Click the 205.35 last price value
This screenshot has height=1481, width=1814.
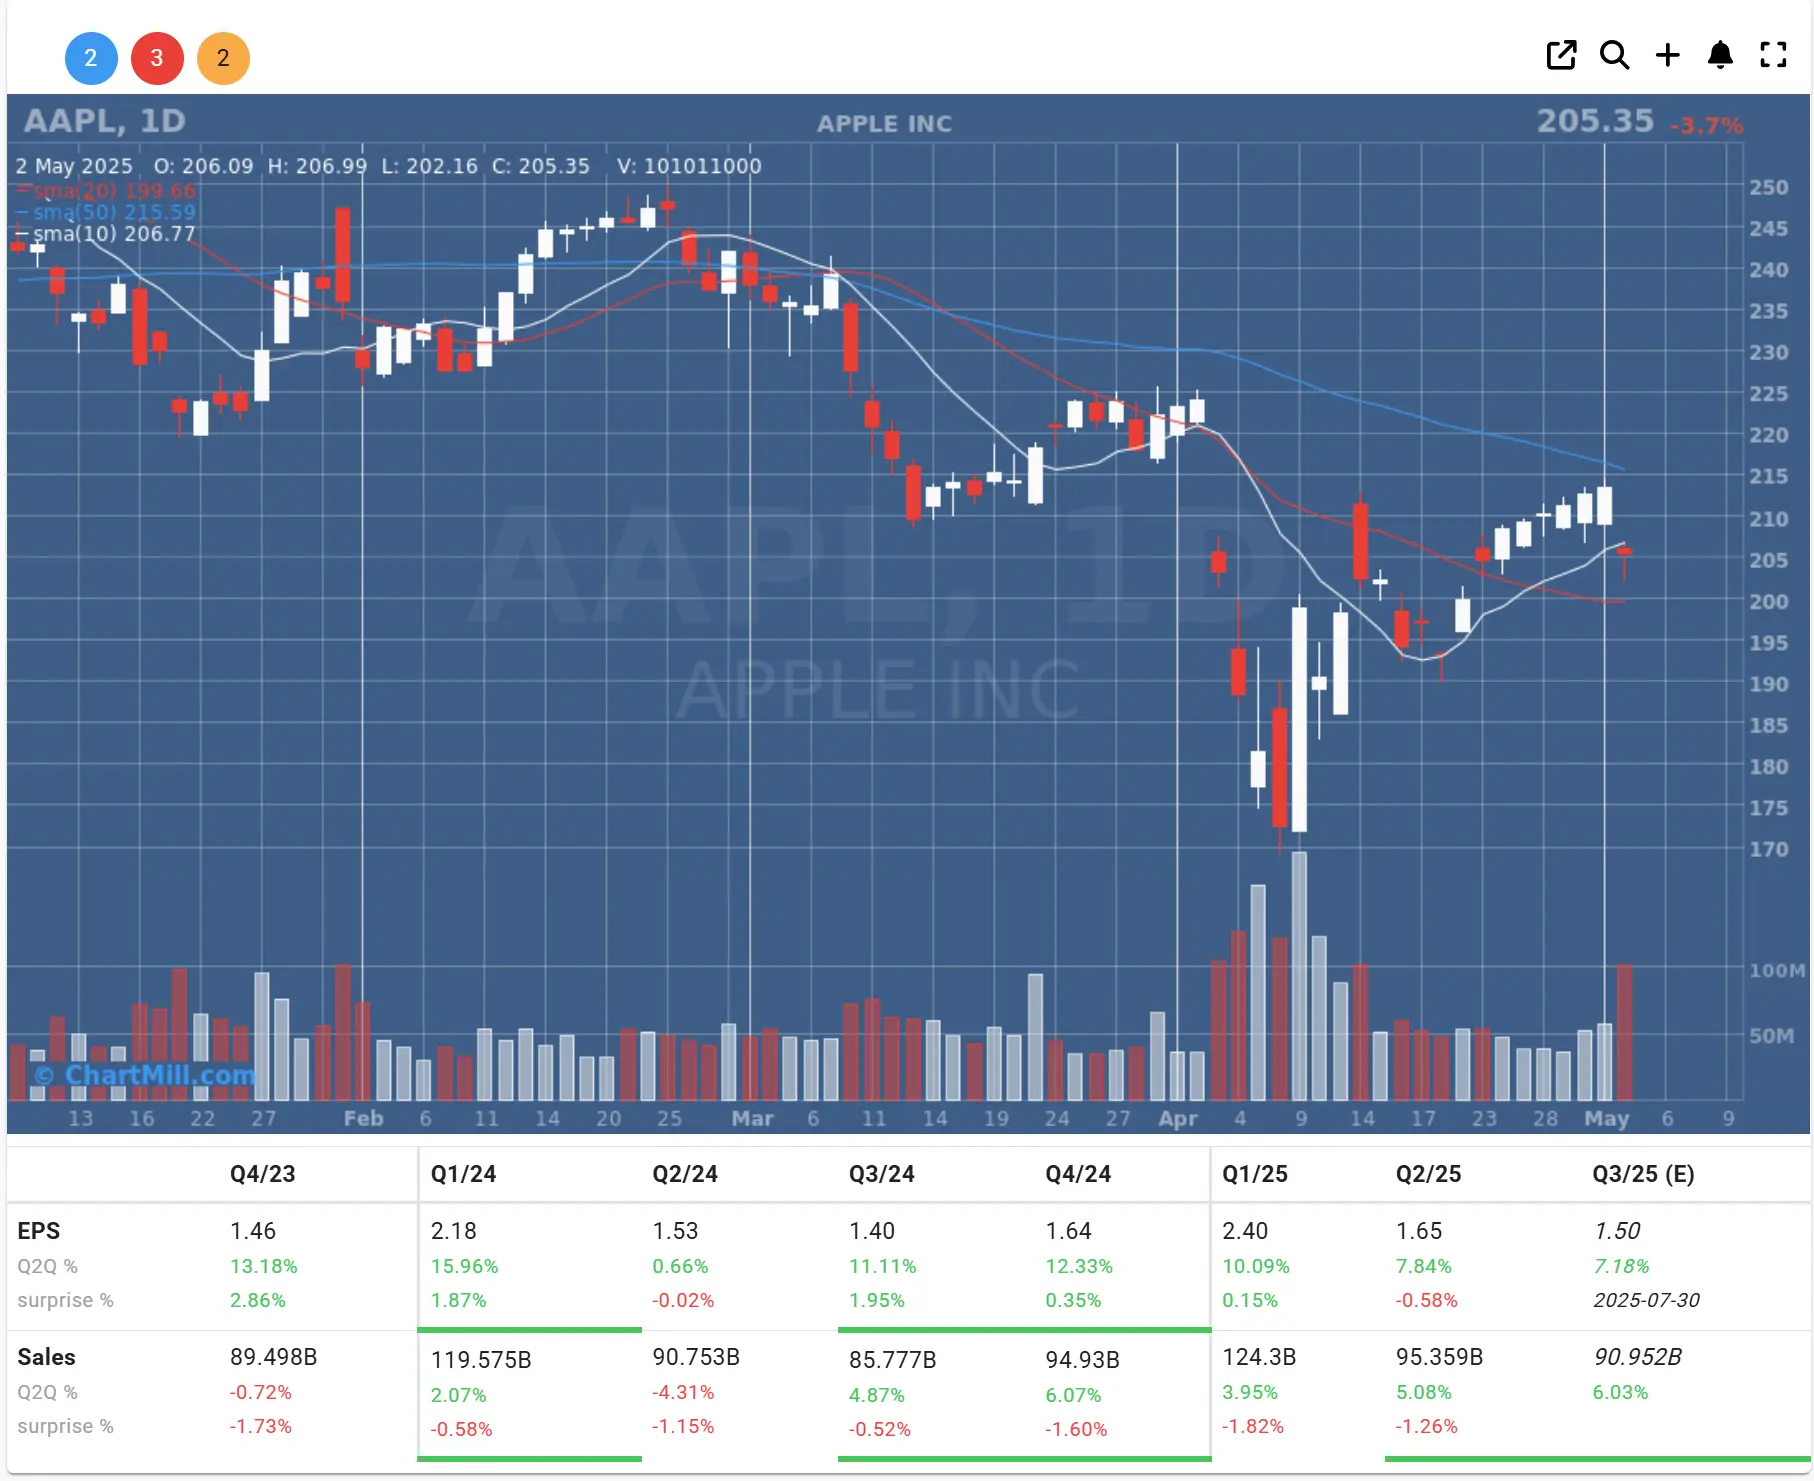(1595, 121)
